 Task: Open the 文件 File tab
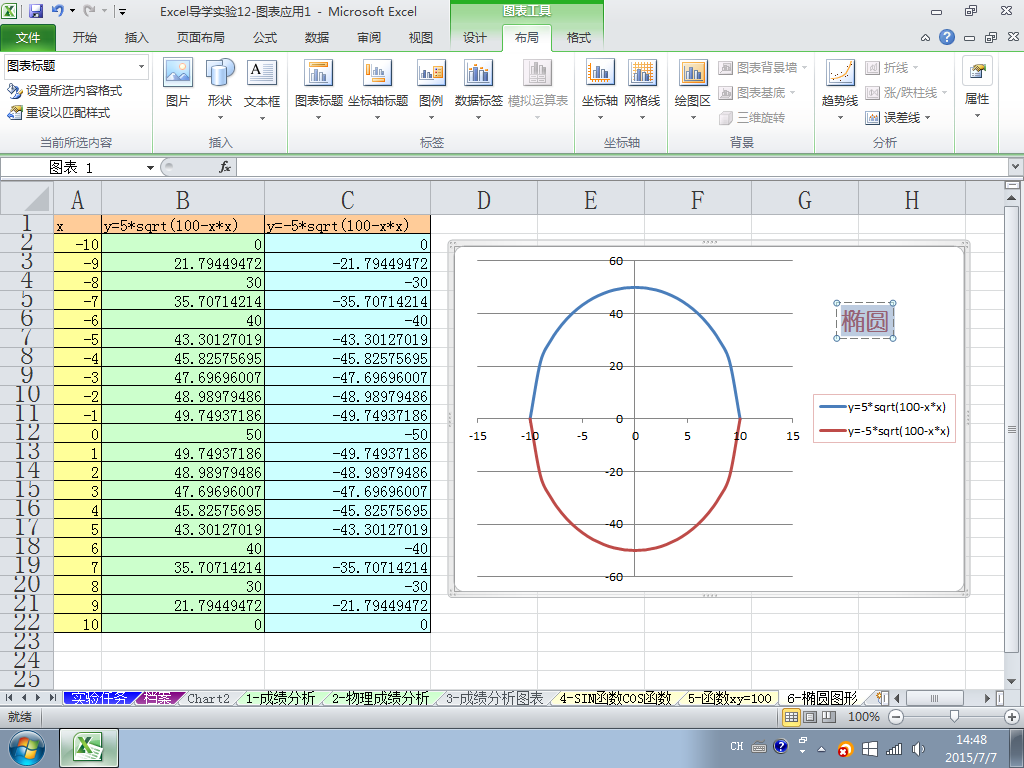(x=28, y=38)
